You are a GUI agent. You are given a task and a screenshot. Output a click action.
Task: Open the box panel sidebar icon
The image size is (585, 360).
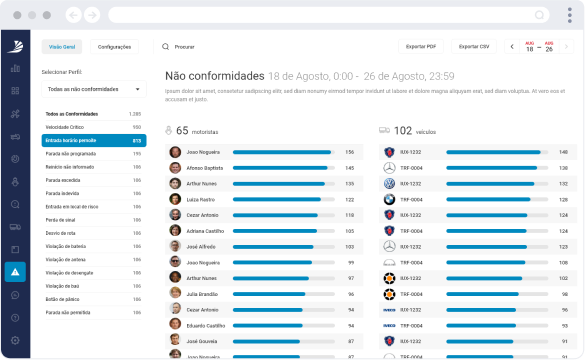[15, 250]
